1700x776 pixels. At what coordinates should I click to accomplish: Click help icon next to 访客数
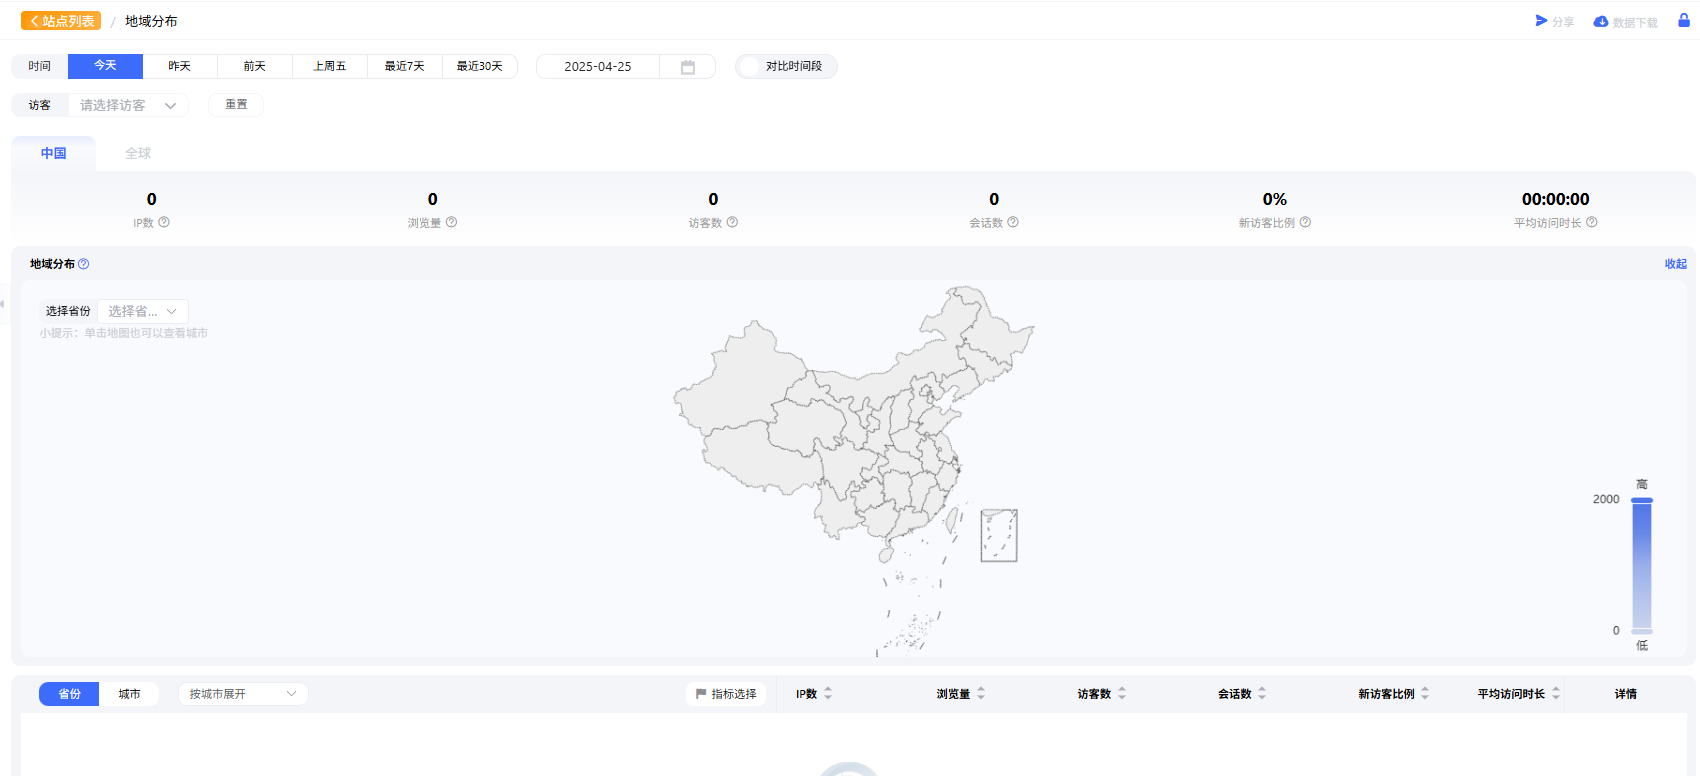point(732,222)
